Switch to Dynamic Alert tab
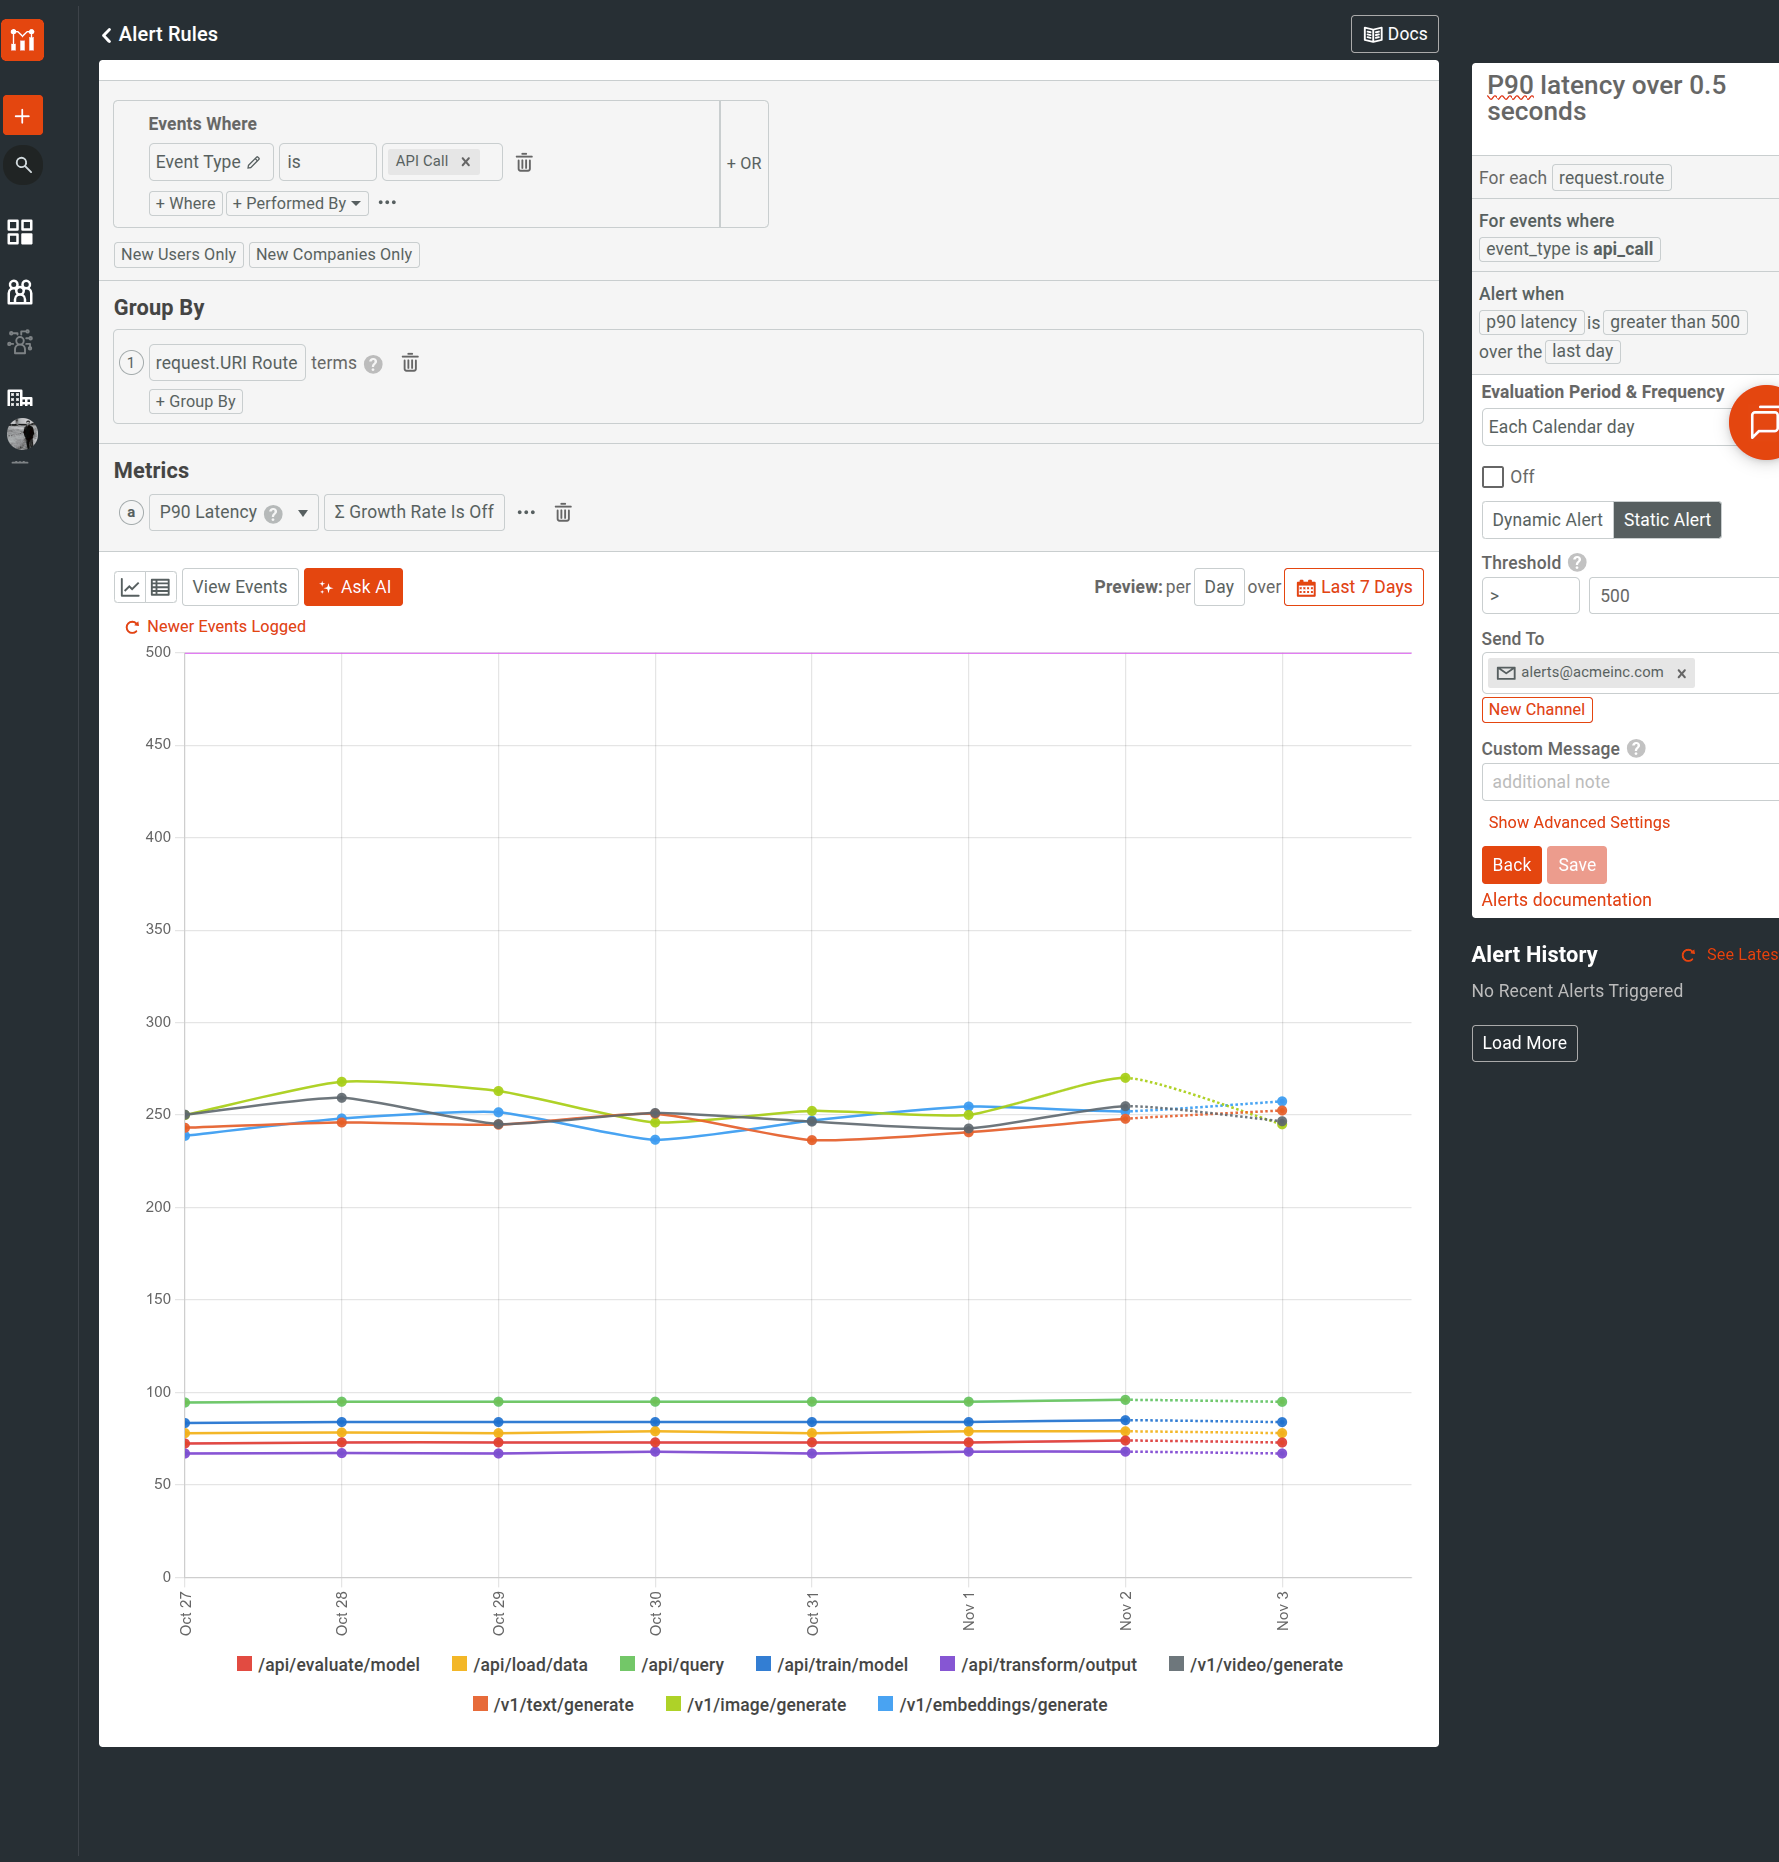This screenshot has width=1779, height=1862. click(1546, 520)
